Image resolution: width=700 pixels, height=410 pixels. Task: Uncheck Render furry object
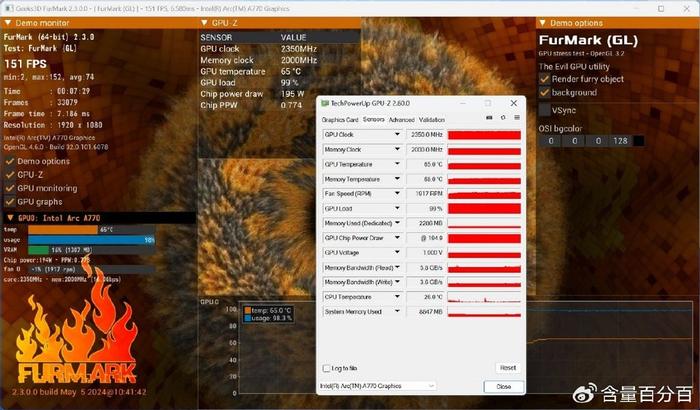click(x=544, y=79)
